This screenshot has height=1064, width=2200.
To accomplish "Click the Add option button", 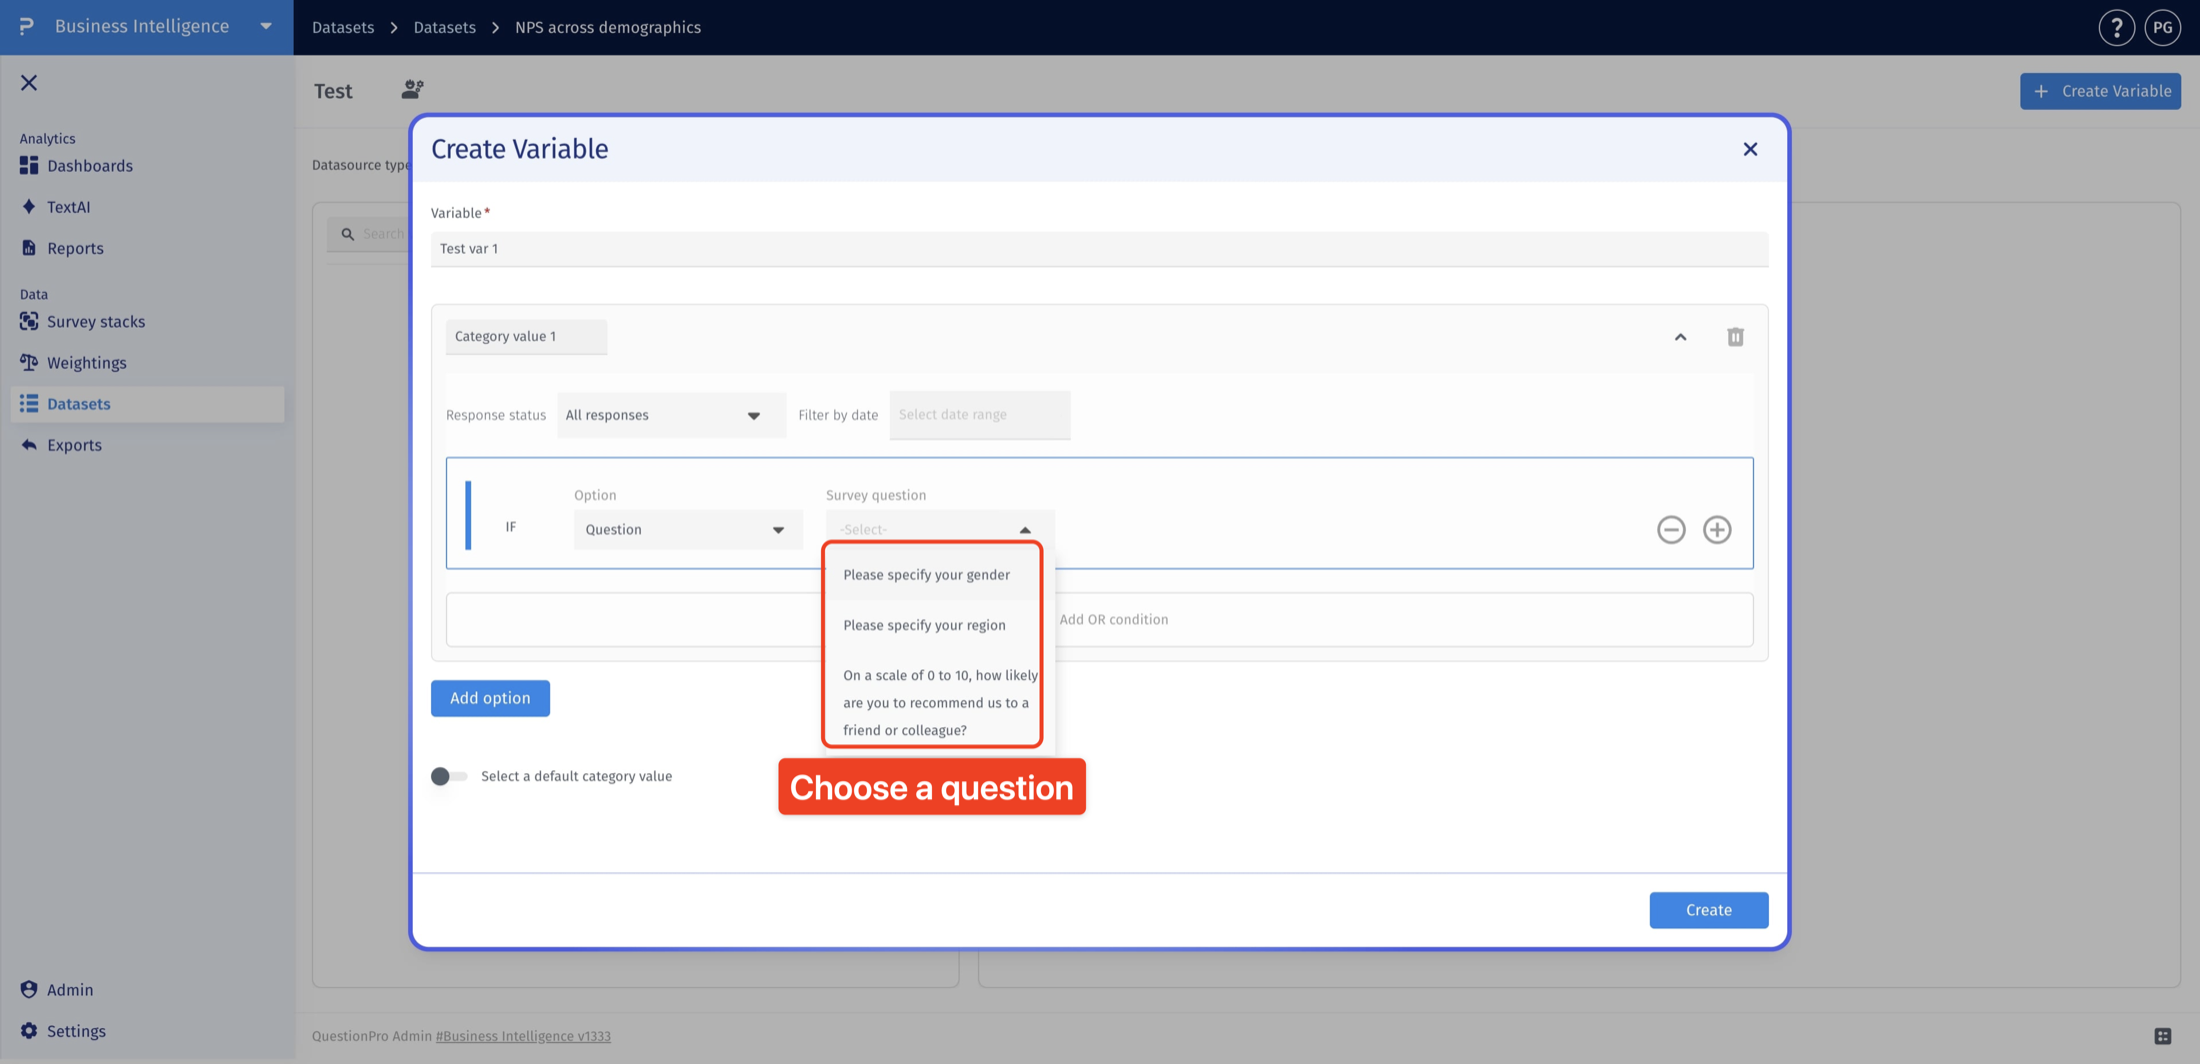I will (x=490, y=698).
